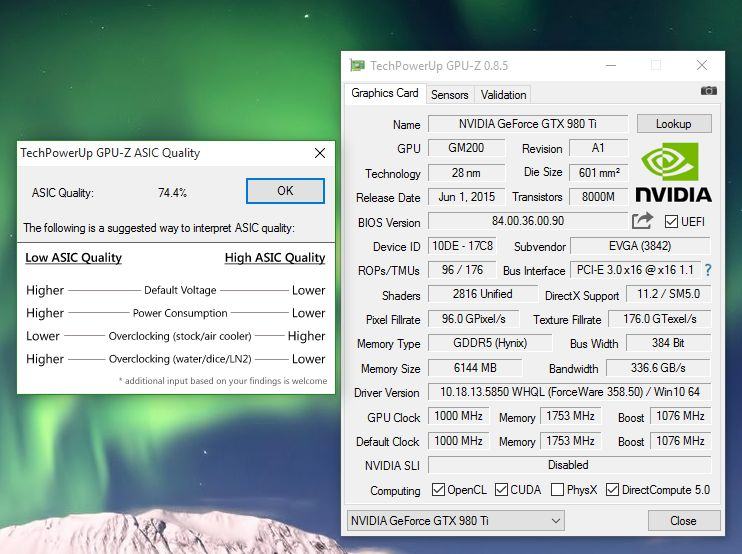Image resolution: width=742 pixels, height=554 pixels.
Task: Click the BIOS share/export arrow icon
Action: point(642,221)
